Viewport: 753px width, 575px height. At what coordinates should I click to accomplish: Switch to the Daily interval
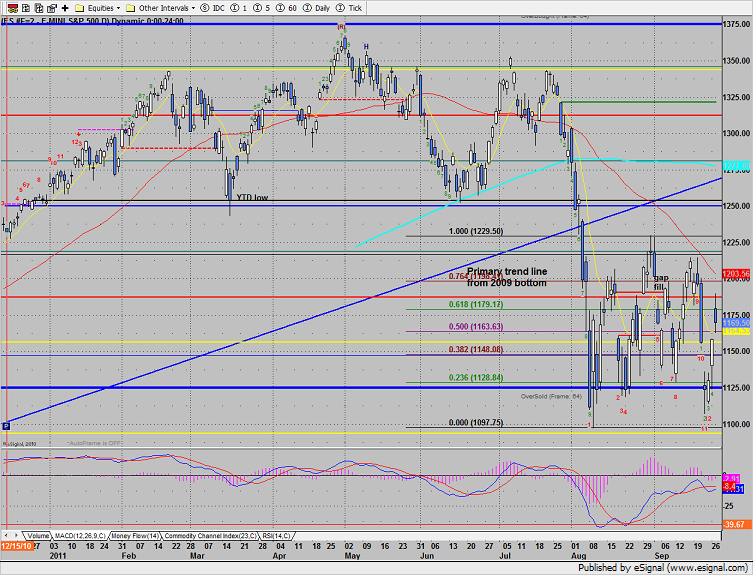(316, 8)
